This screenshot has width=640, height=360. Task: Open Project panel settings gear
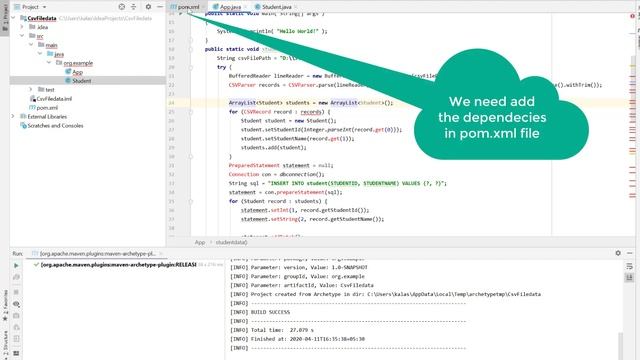point(148,7)
